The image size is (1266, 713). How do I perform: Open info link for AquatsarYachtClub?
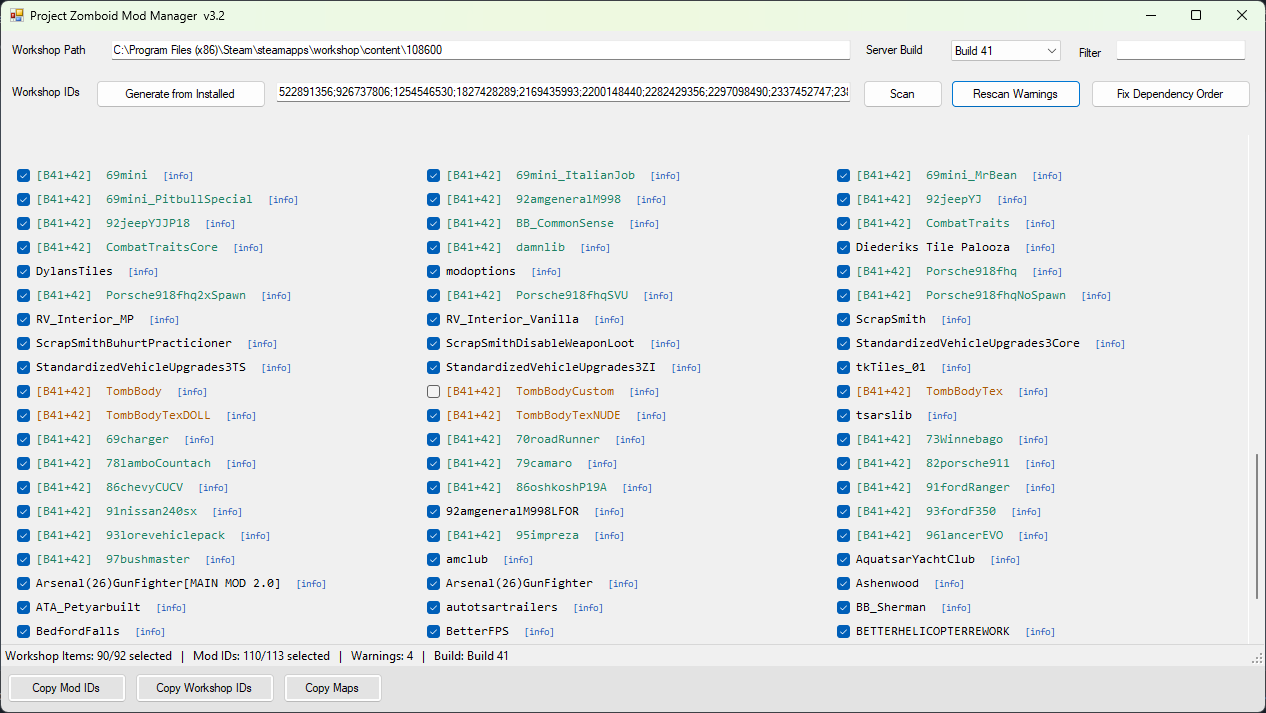pyautogui.click(x=1005, y=560)
